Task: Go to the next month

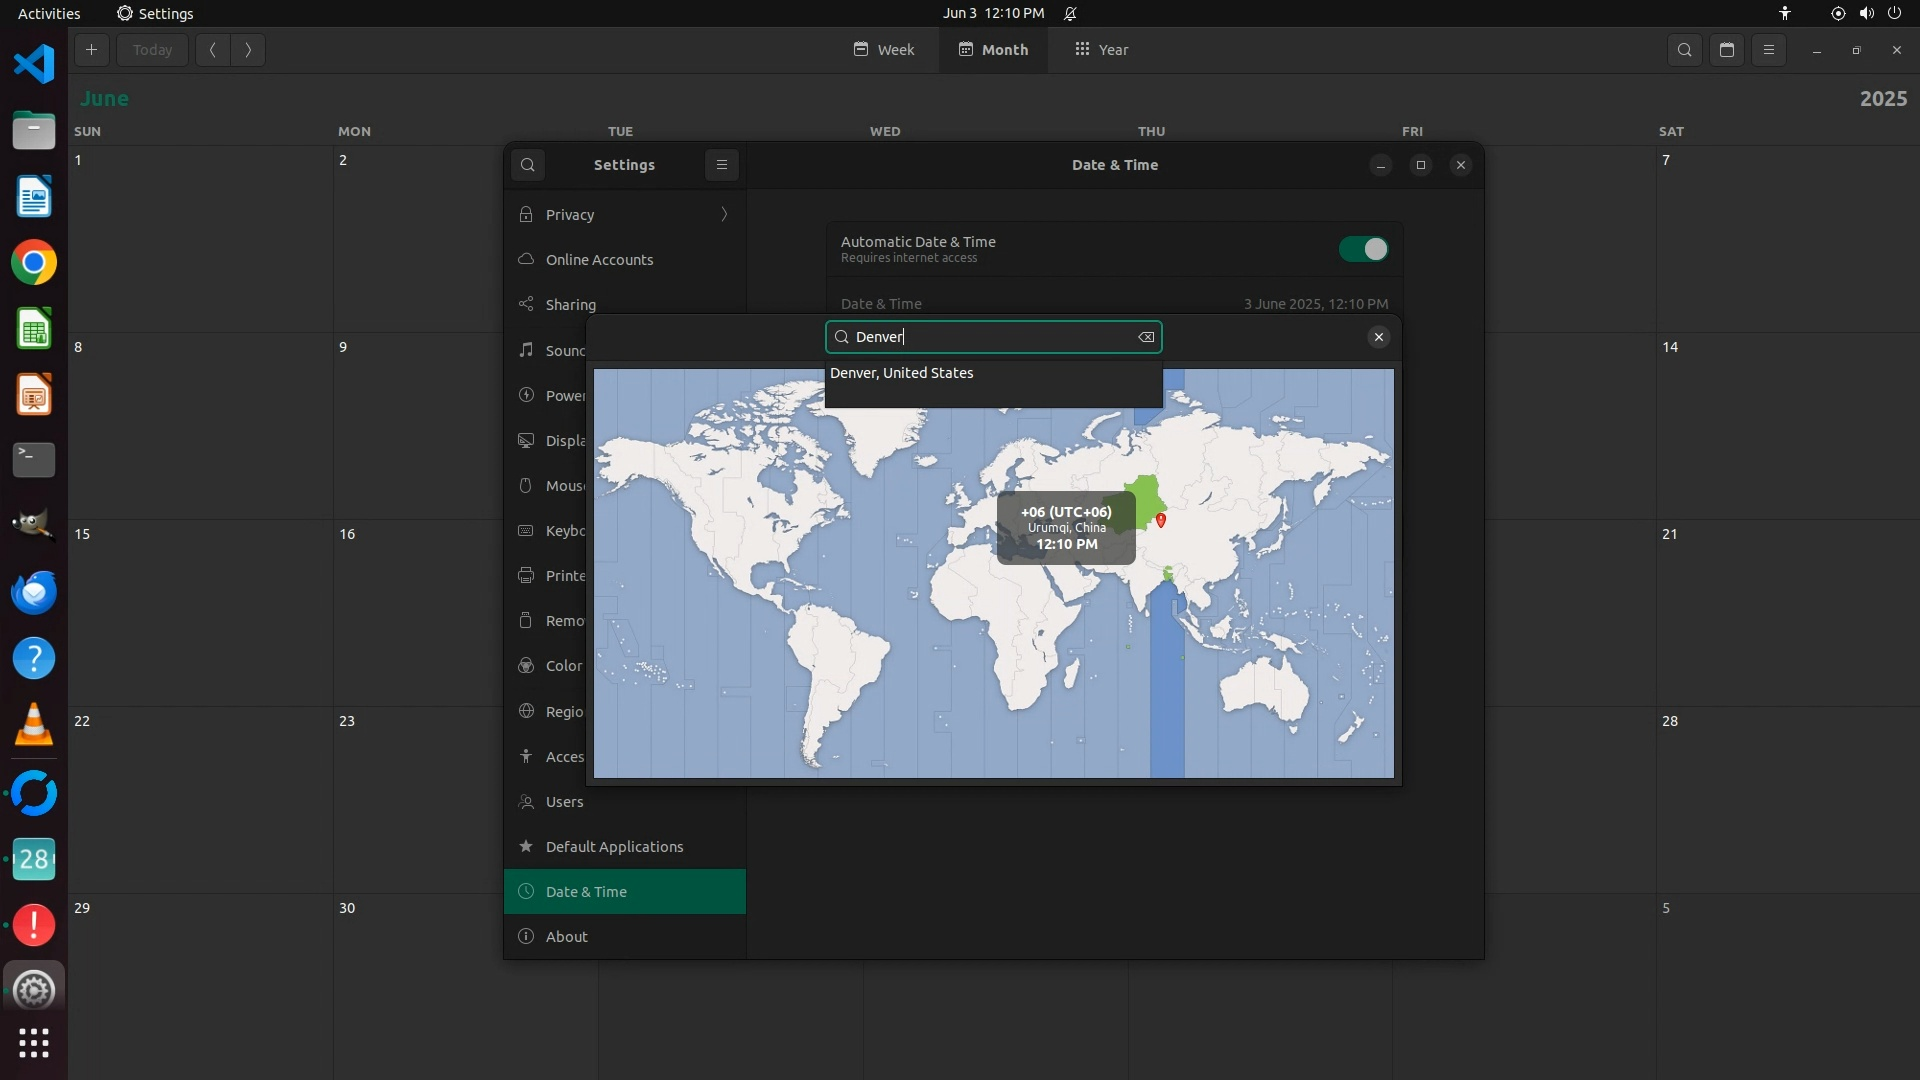Action: (248, 50)
